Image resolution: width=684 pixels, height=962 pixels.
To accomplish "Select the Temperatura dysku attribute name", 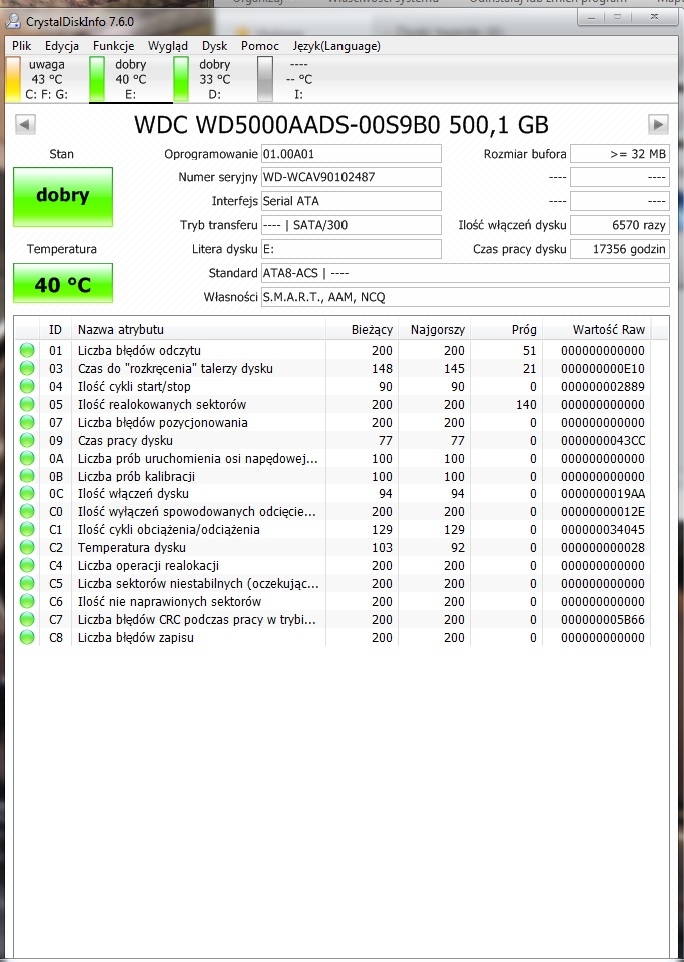I will [131, 547].
